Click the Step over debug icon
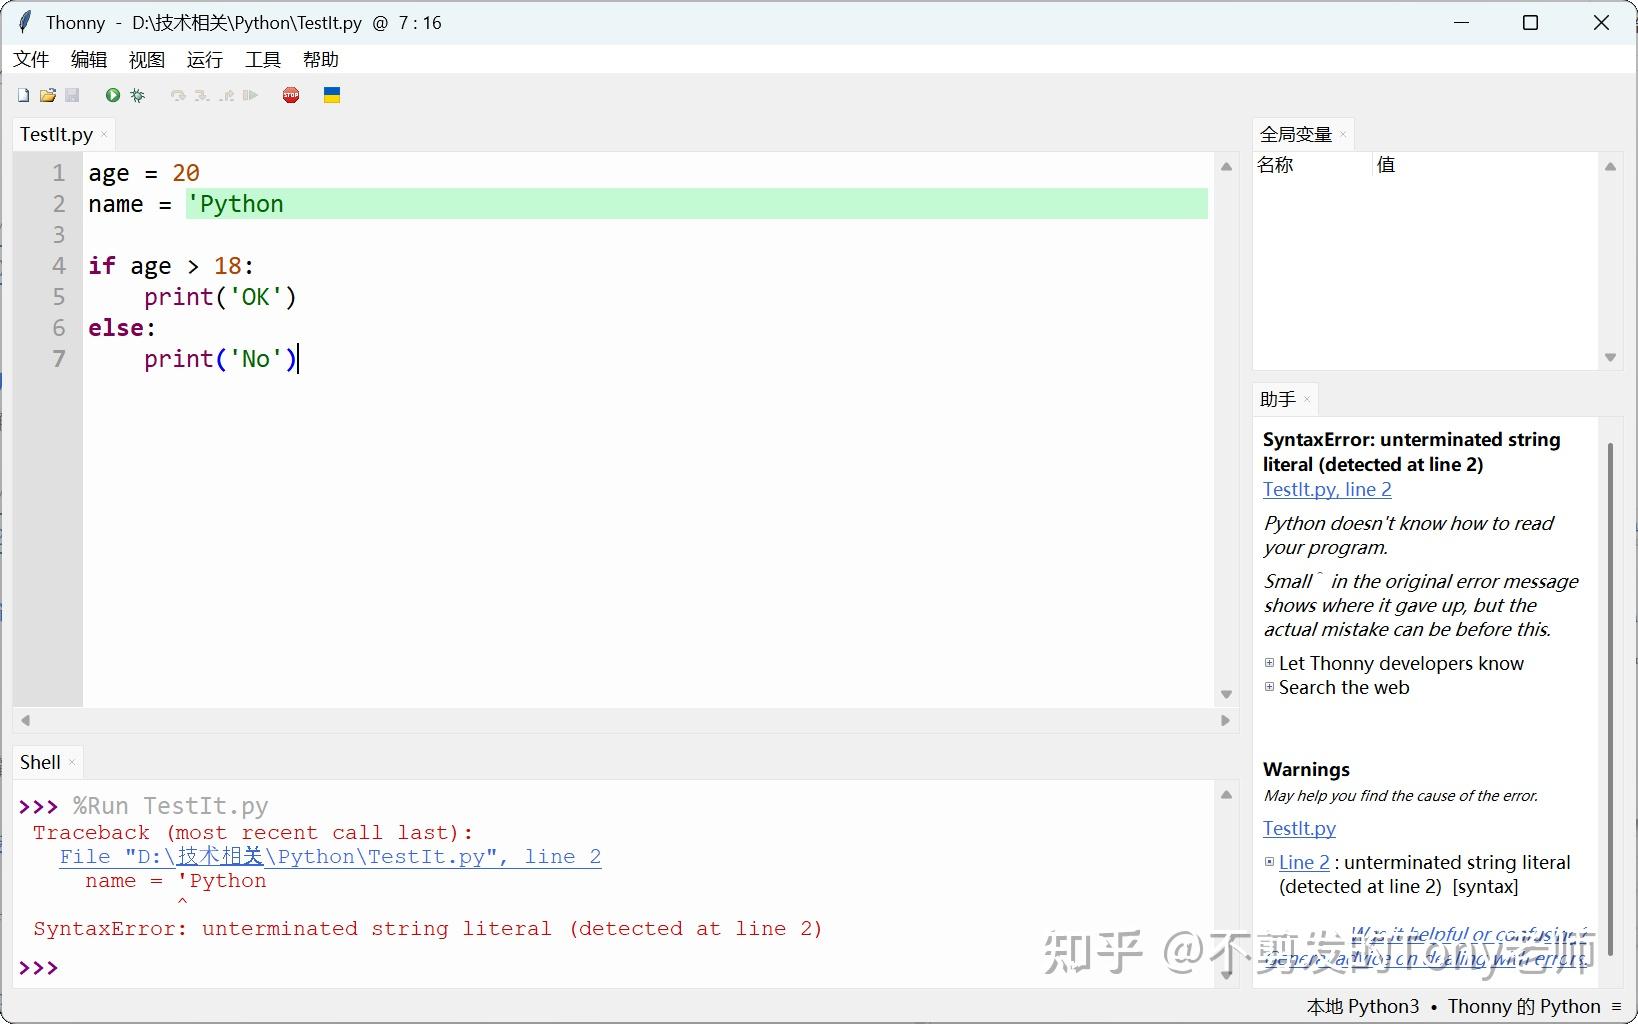This screenshot has width=1638, height=1024. [x=178, y=95]
